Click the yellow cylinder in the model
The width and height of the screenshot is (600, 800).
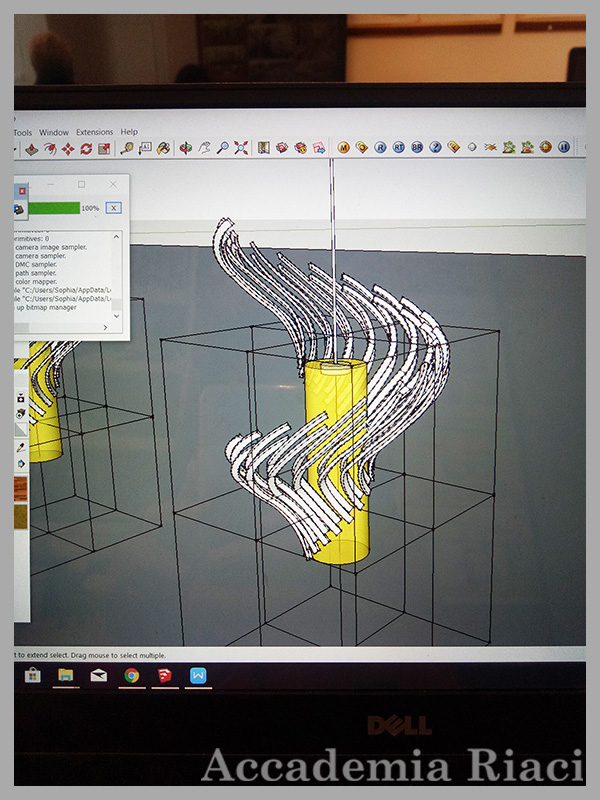tap(337, 462)
